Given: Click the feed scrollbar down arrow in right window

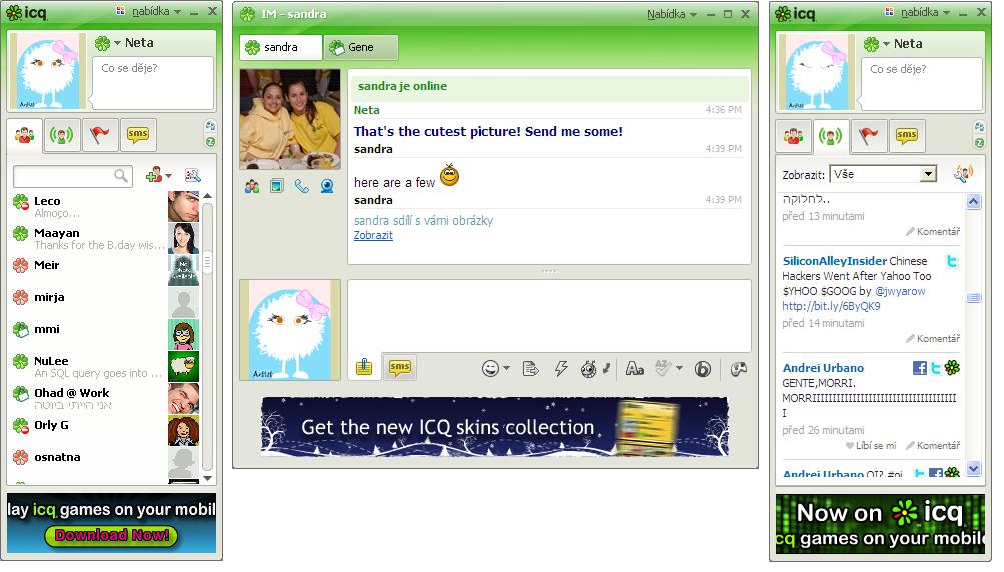Looking at the screenshot, I should pos(973,469).
